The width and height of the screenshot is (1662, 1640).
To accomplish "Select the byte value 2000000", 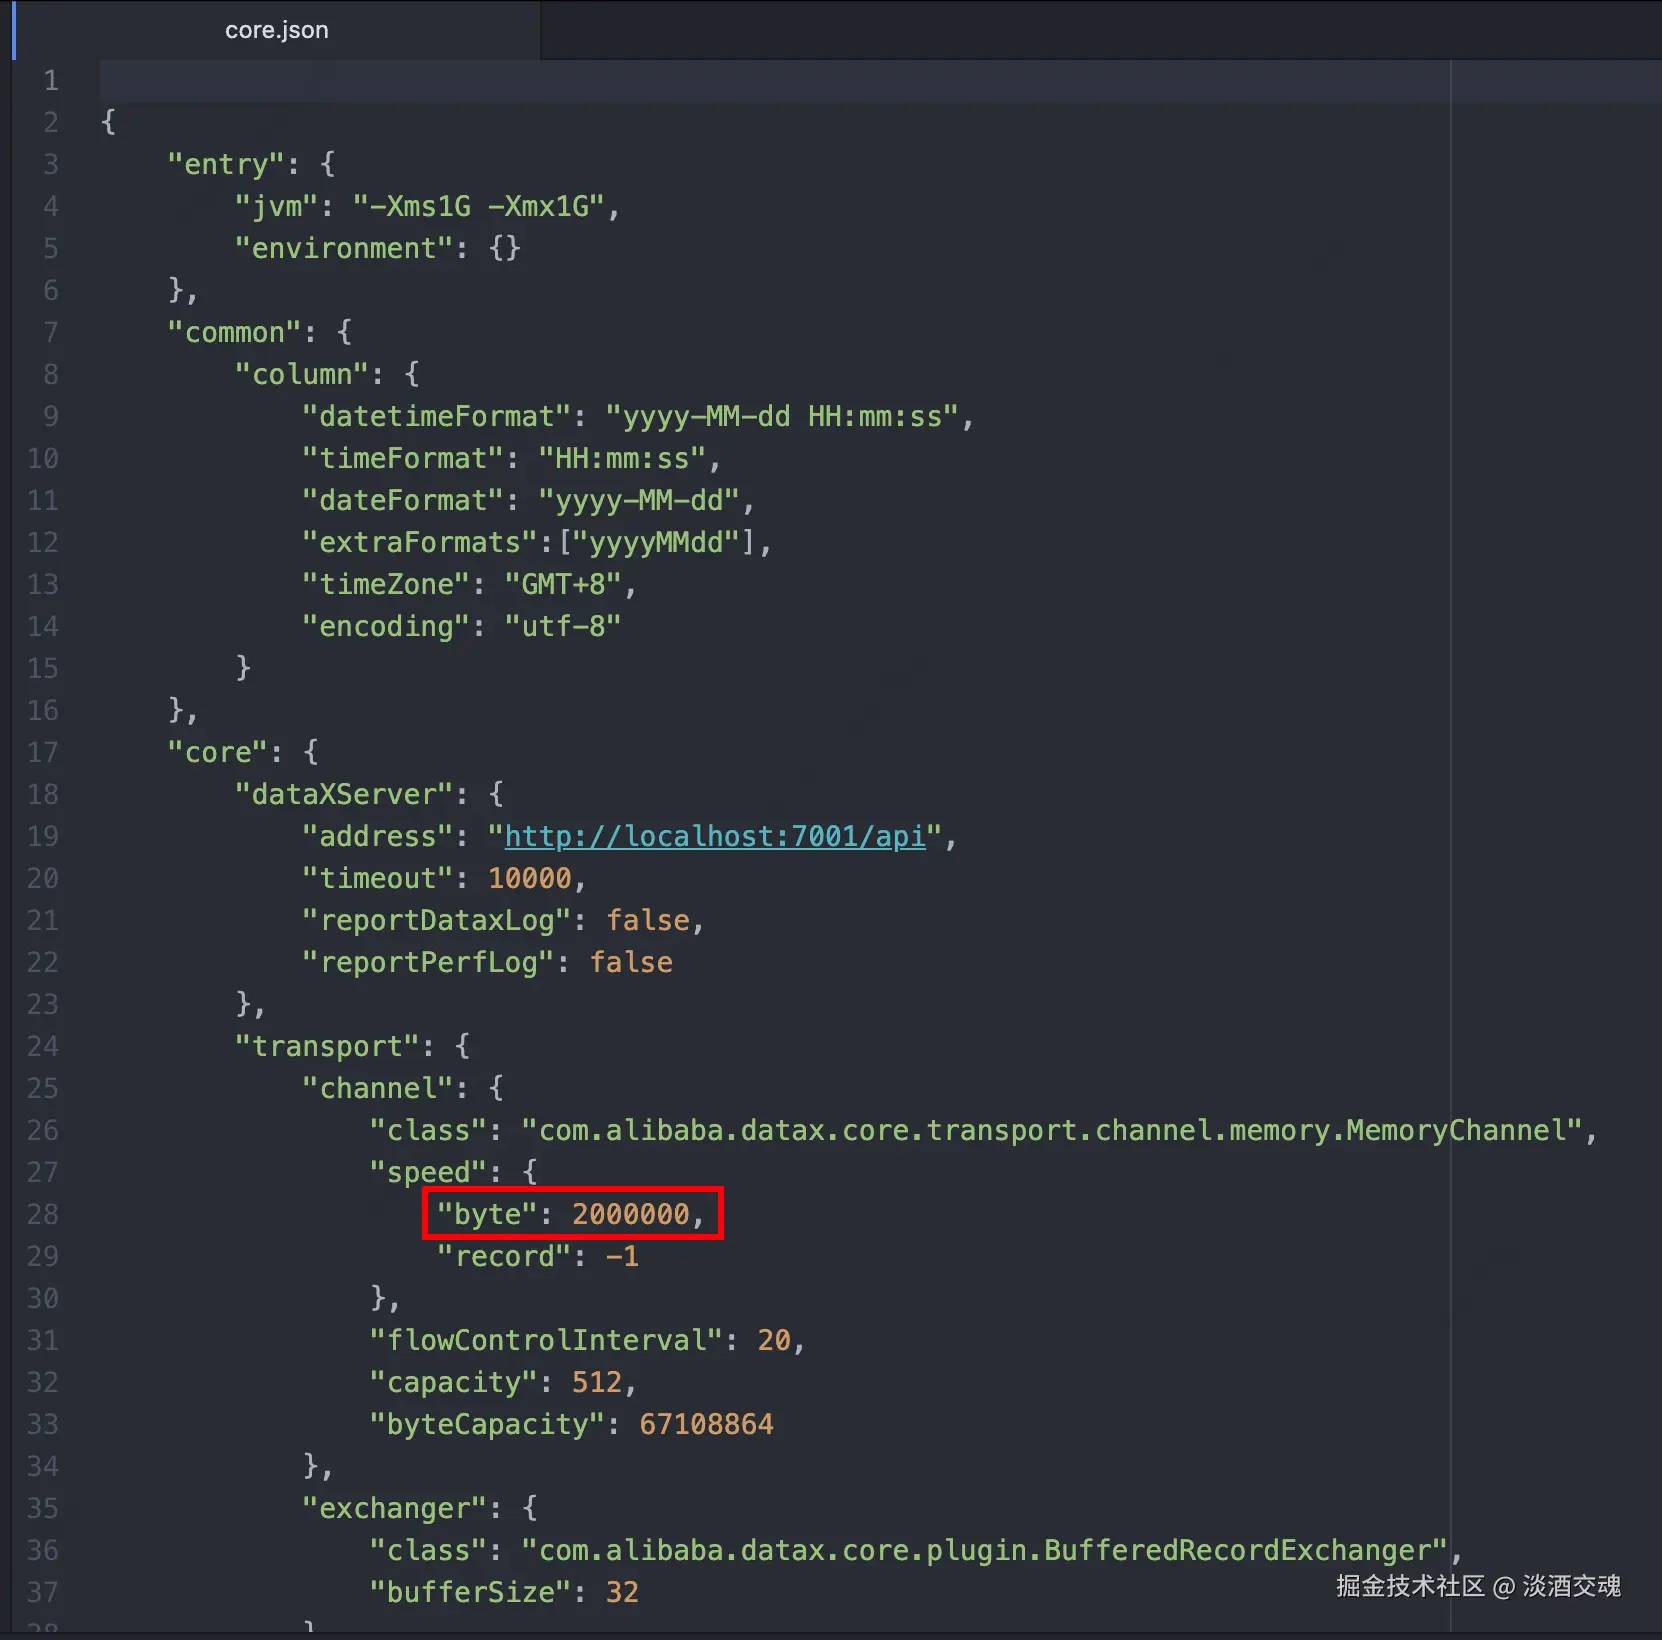I will (x=631, y=1214).
